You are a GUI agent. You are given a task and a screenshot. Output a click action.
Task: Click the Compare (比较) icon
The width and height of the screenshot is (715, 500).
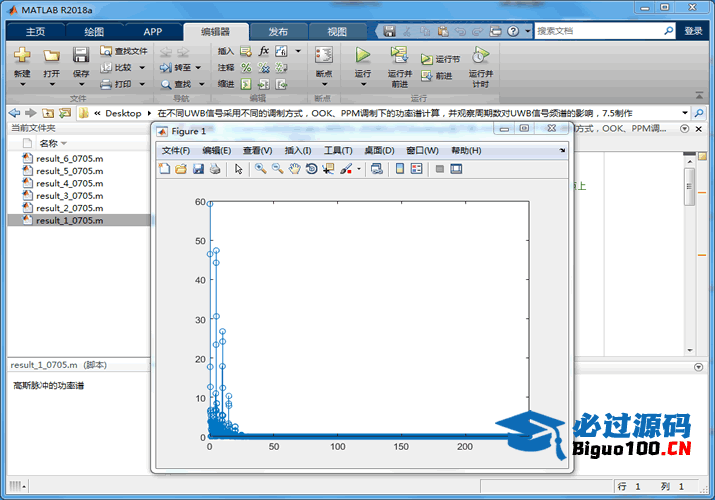tap(106, 67)
